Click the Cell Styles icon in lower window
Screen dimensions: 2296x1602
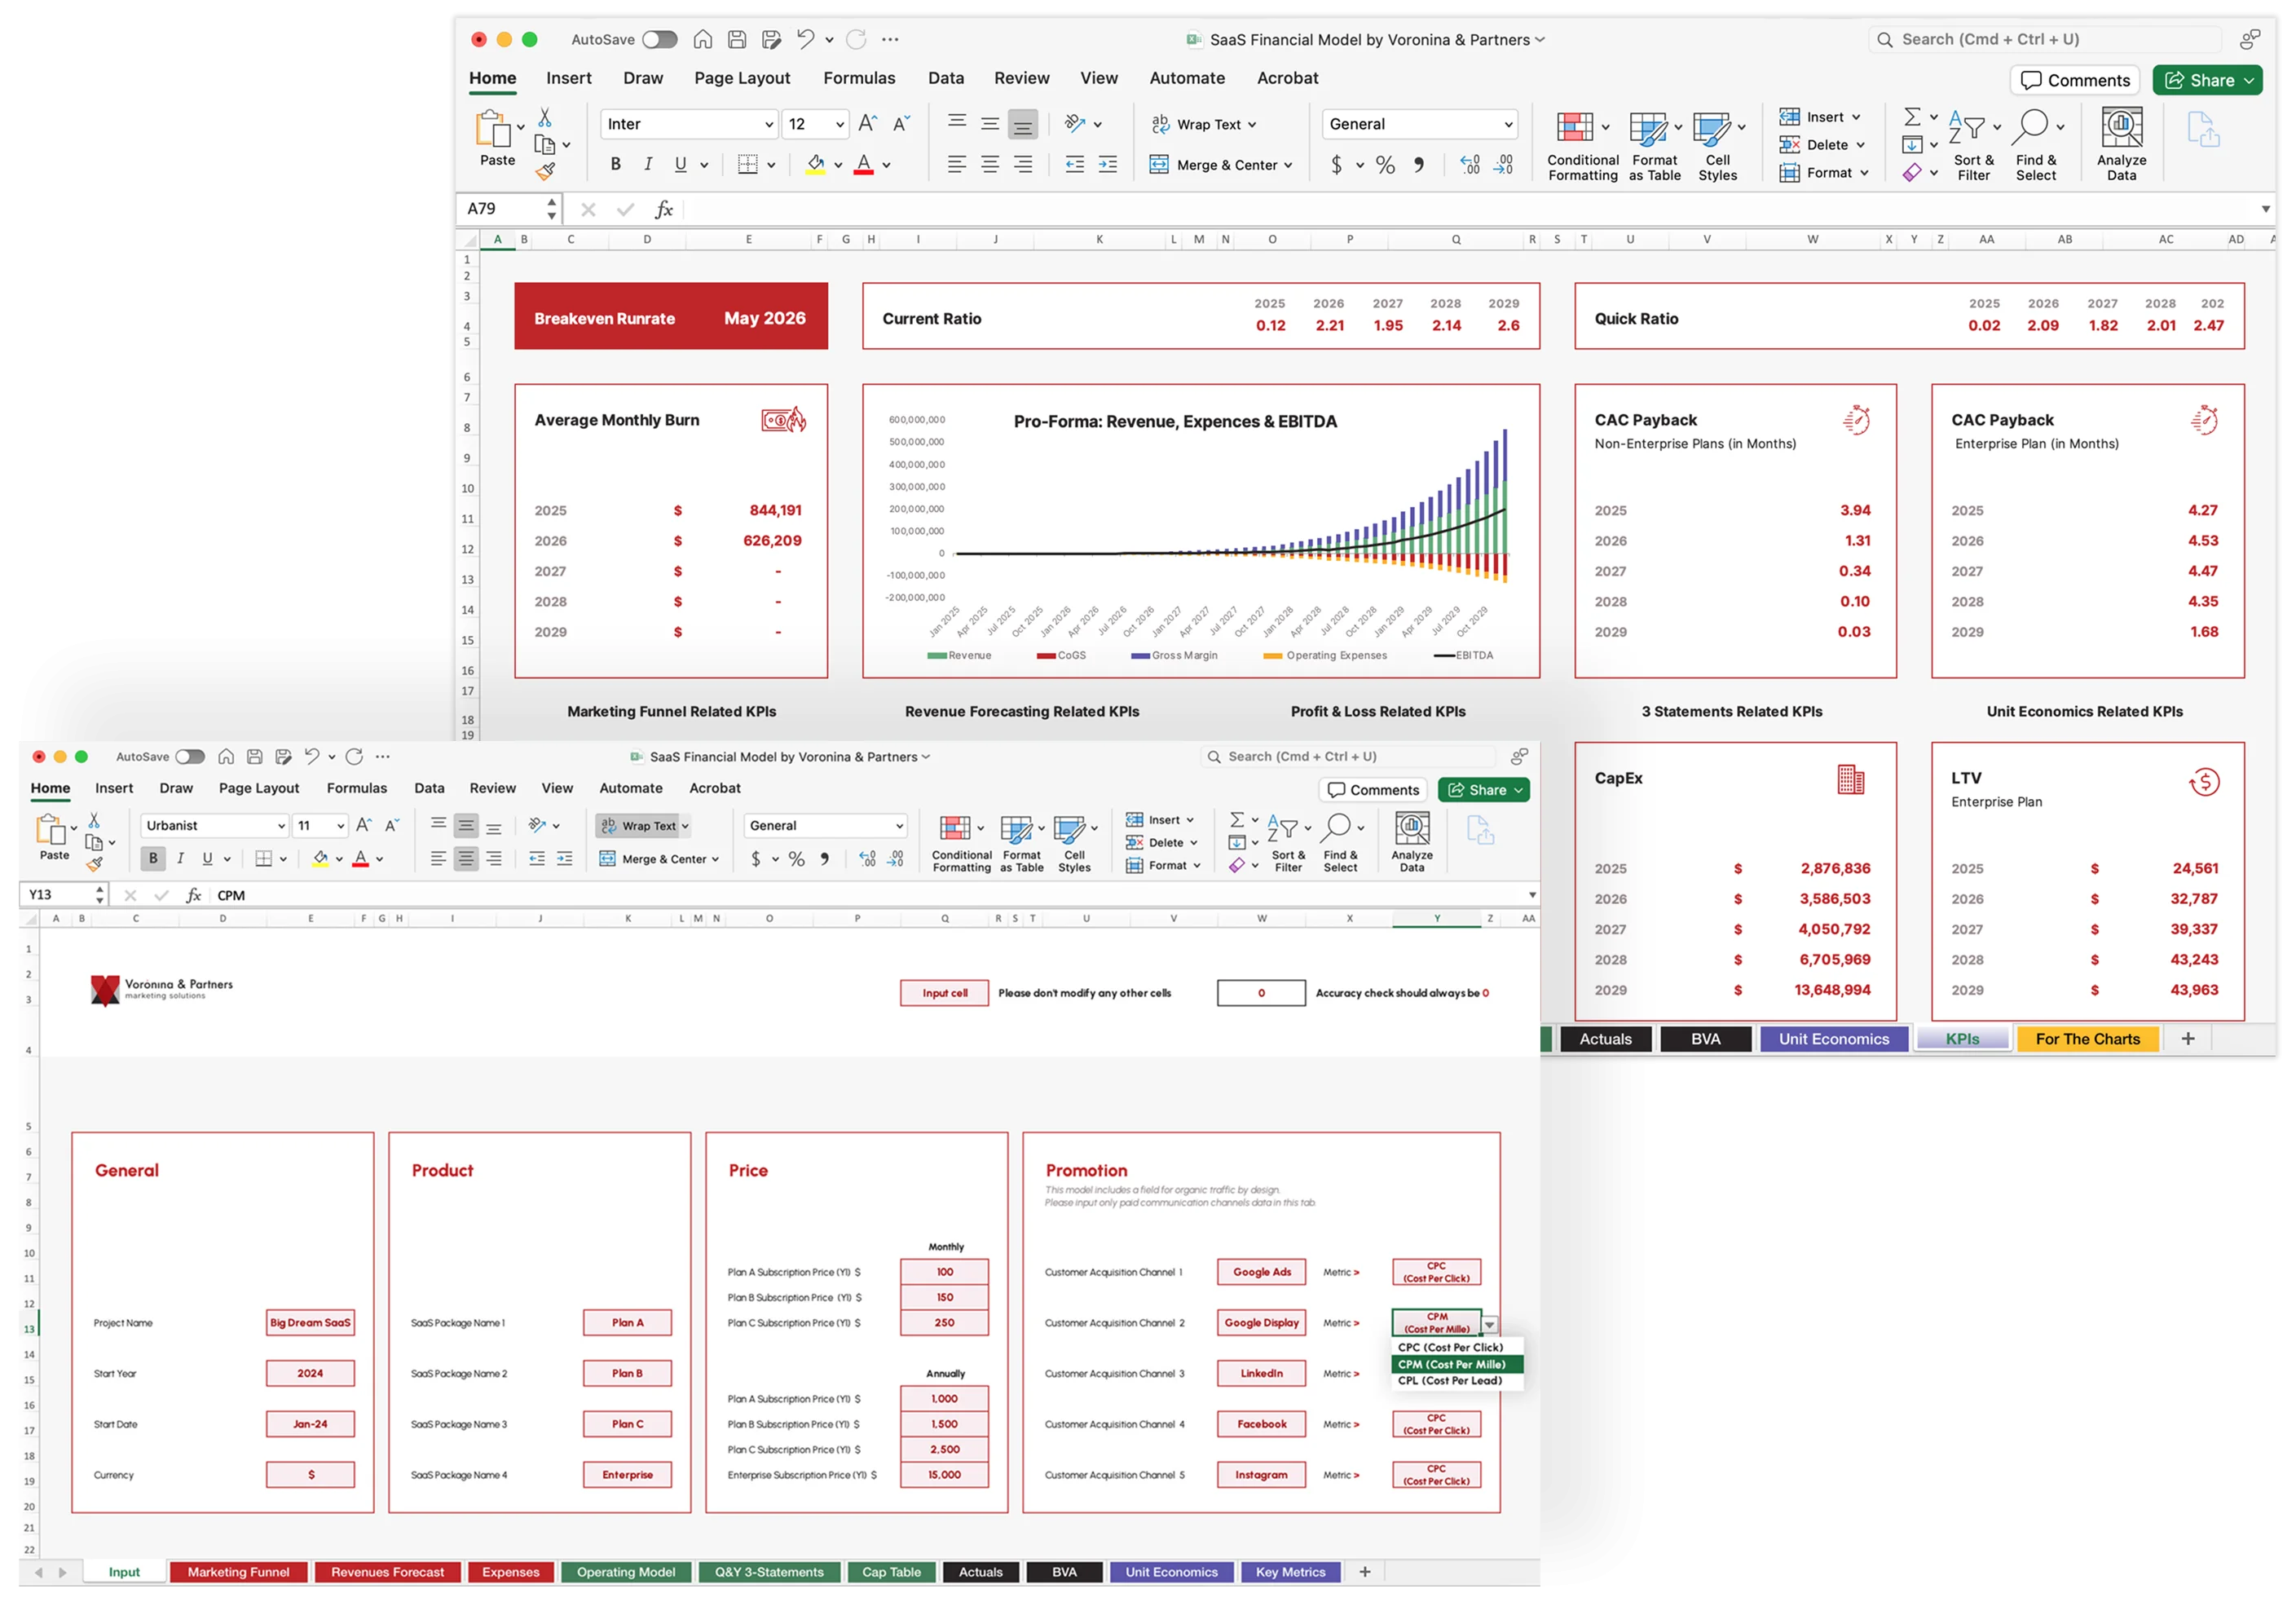[1069, 830]
